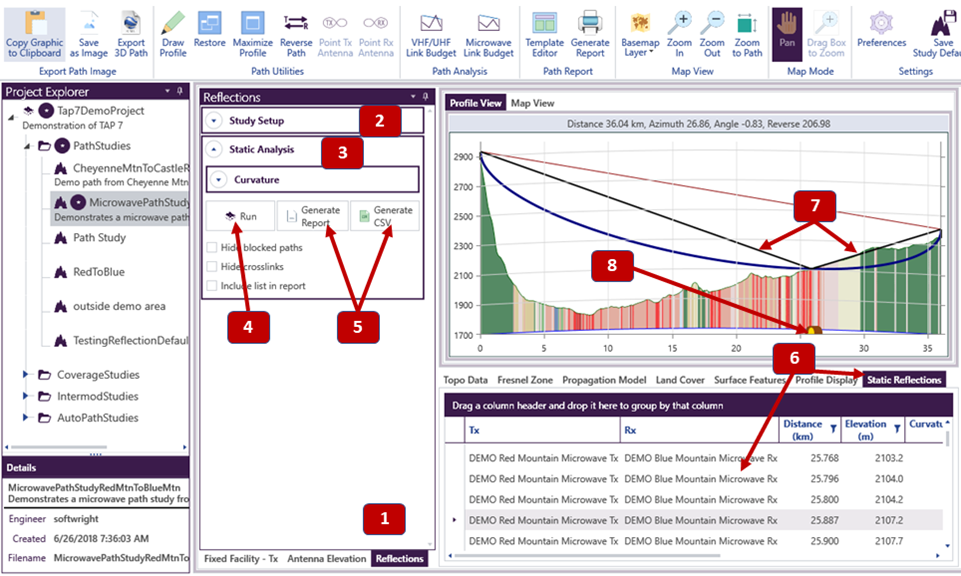Click the Generate Report printer icon
This screenshot has height=576, width=961.
coord(590,22)
